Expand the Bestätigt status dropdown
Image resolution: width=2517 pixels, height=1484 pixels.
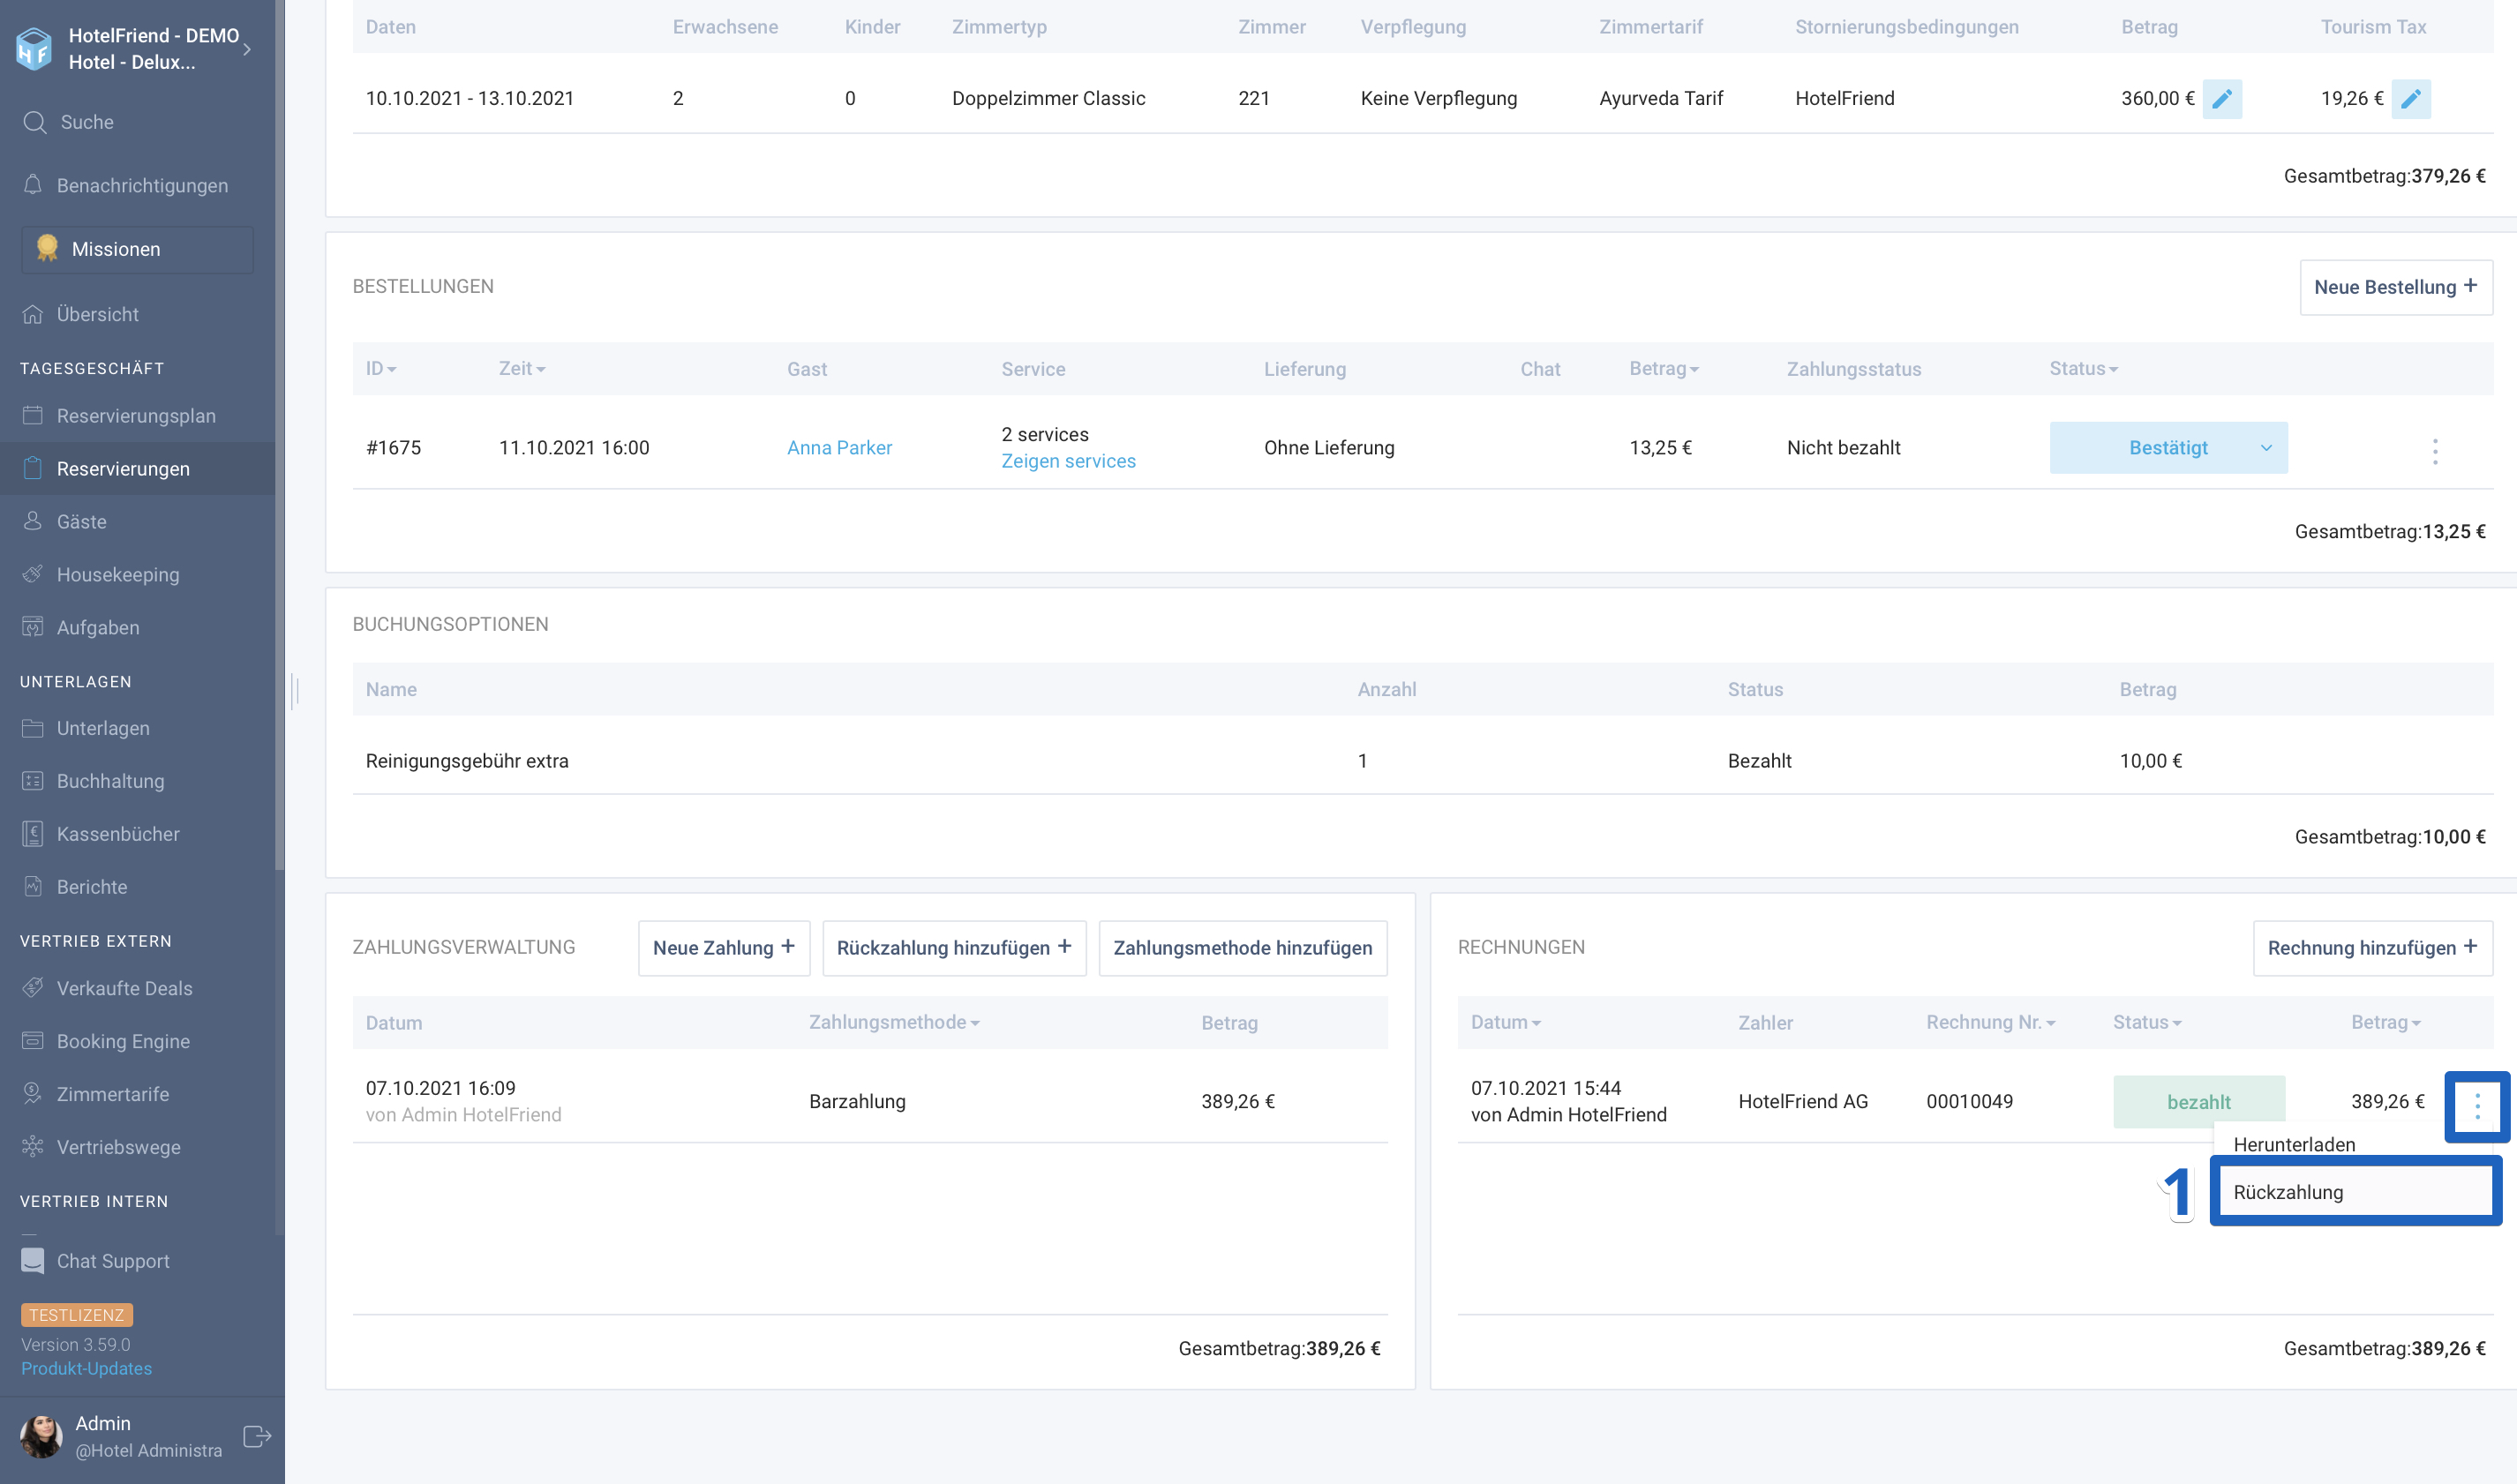[x=2266, y=448]
